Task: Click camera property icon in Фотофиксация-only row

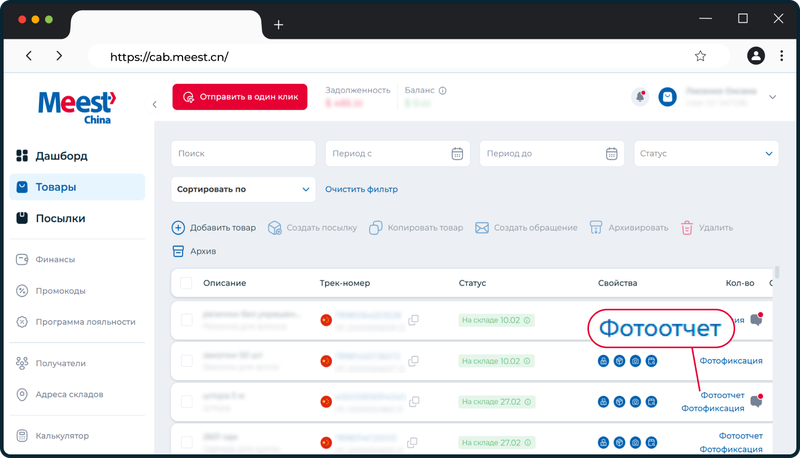Action: tap(635, 361)
